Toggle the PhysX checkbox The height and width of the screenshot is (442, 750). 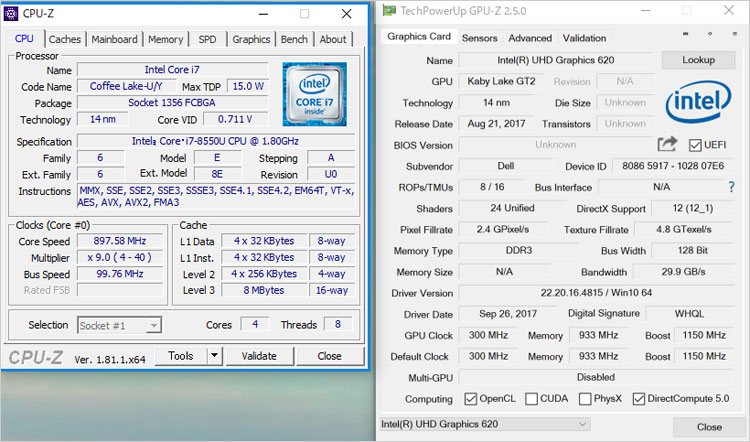585,399
